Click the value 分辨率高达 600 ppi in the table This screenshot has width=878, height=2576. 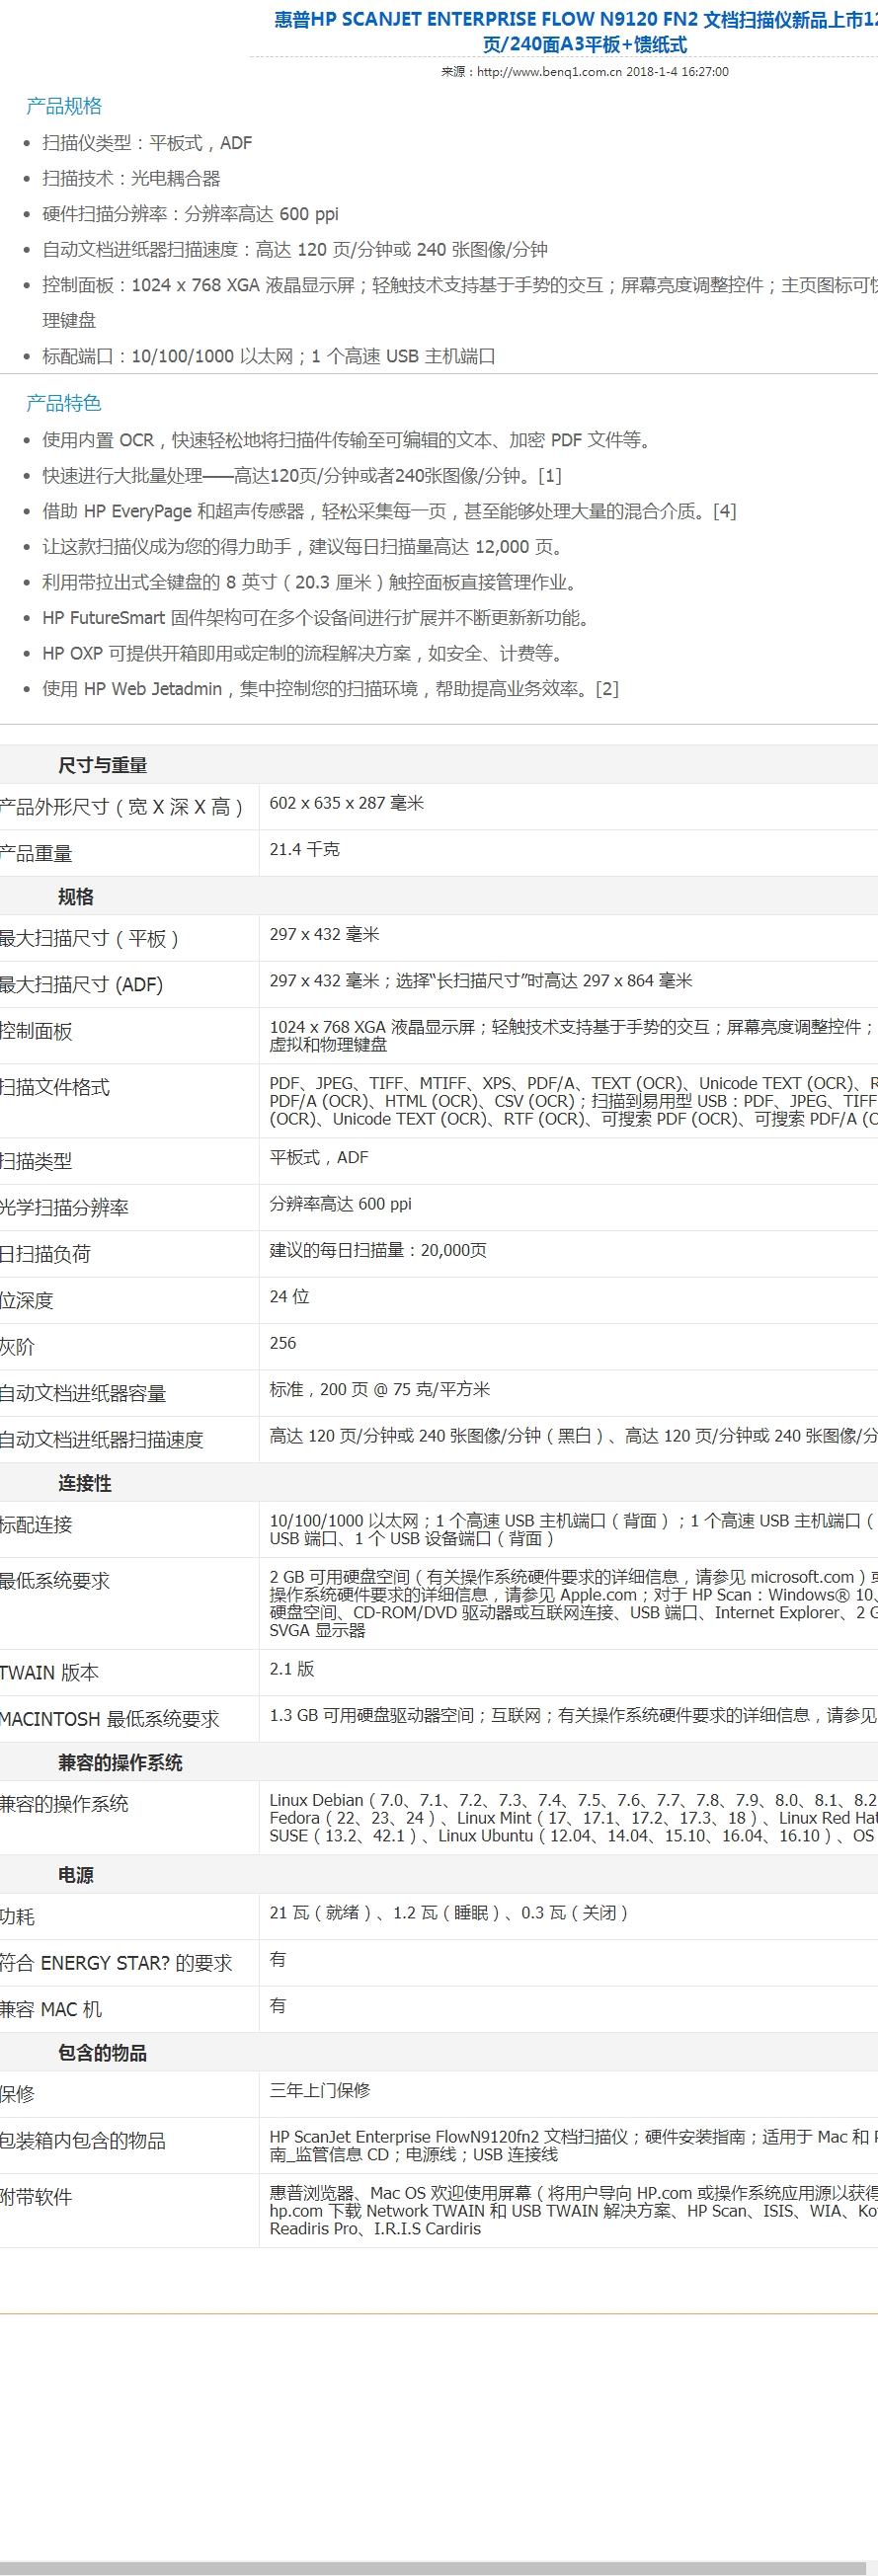(340, 1204)
